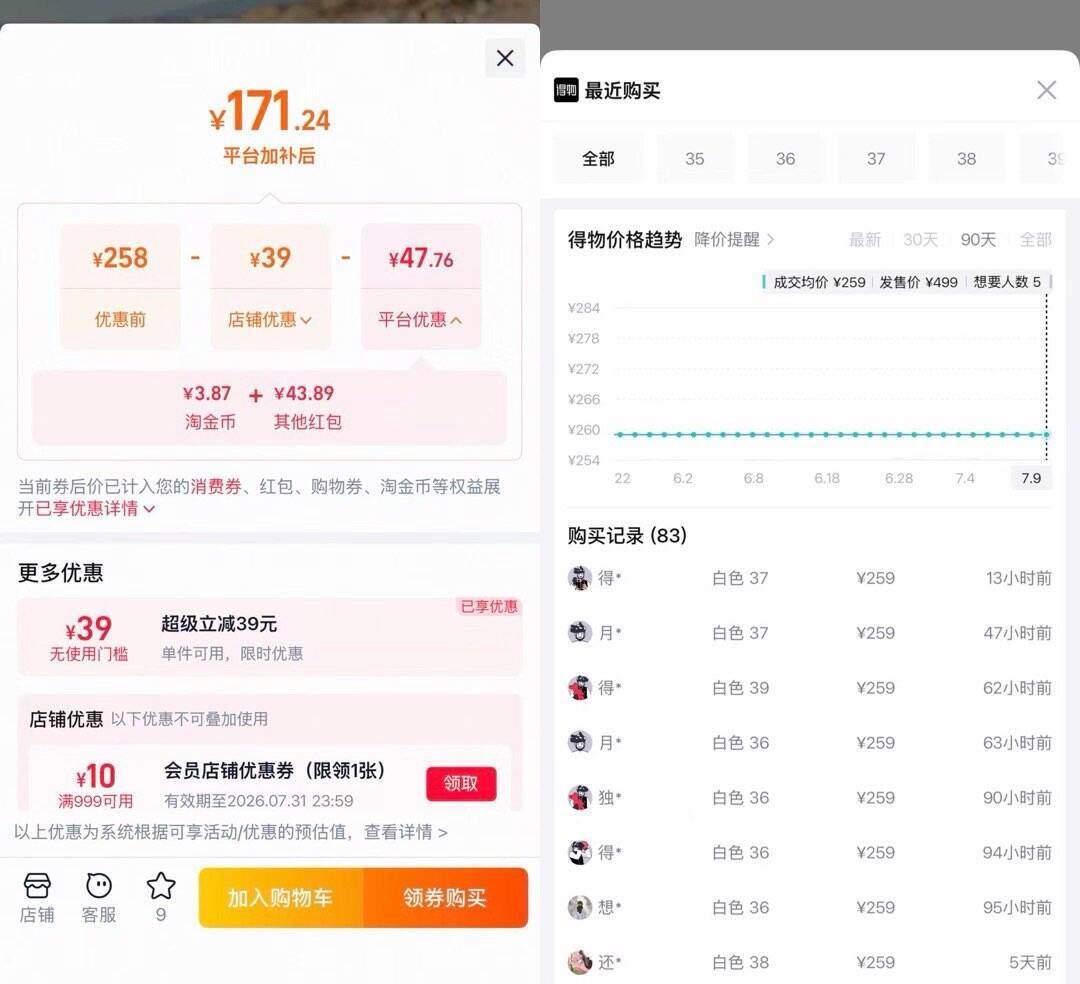The width and height of the screenshot is (1080, 984).
Task: Open avatar of buyer 13小时前
Action: (x=580, y=578)
